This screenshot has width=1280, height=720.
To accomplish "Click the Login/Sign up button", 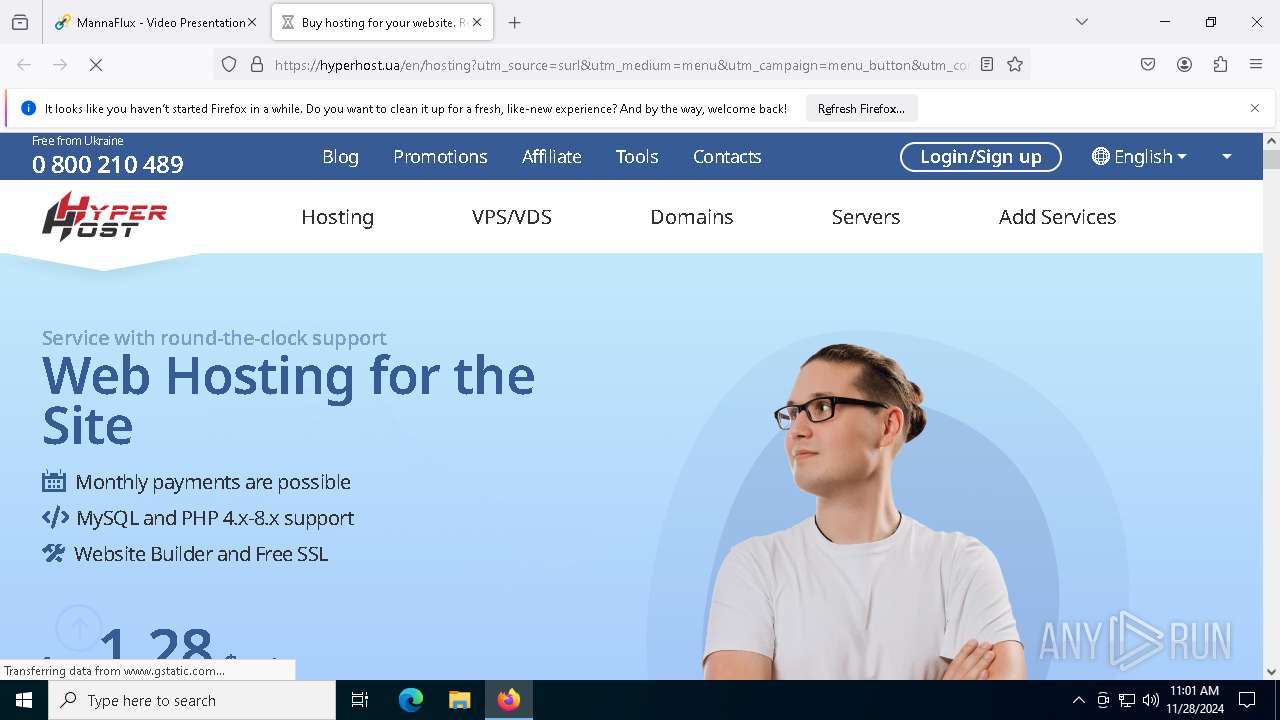I will tap(981, 157).
